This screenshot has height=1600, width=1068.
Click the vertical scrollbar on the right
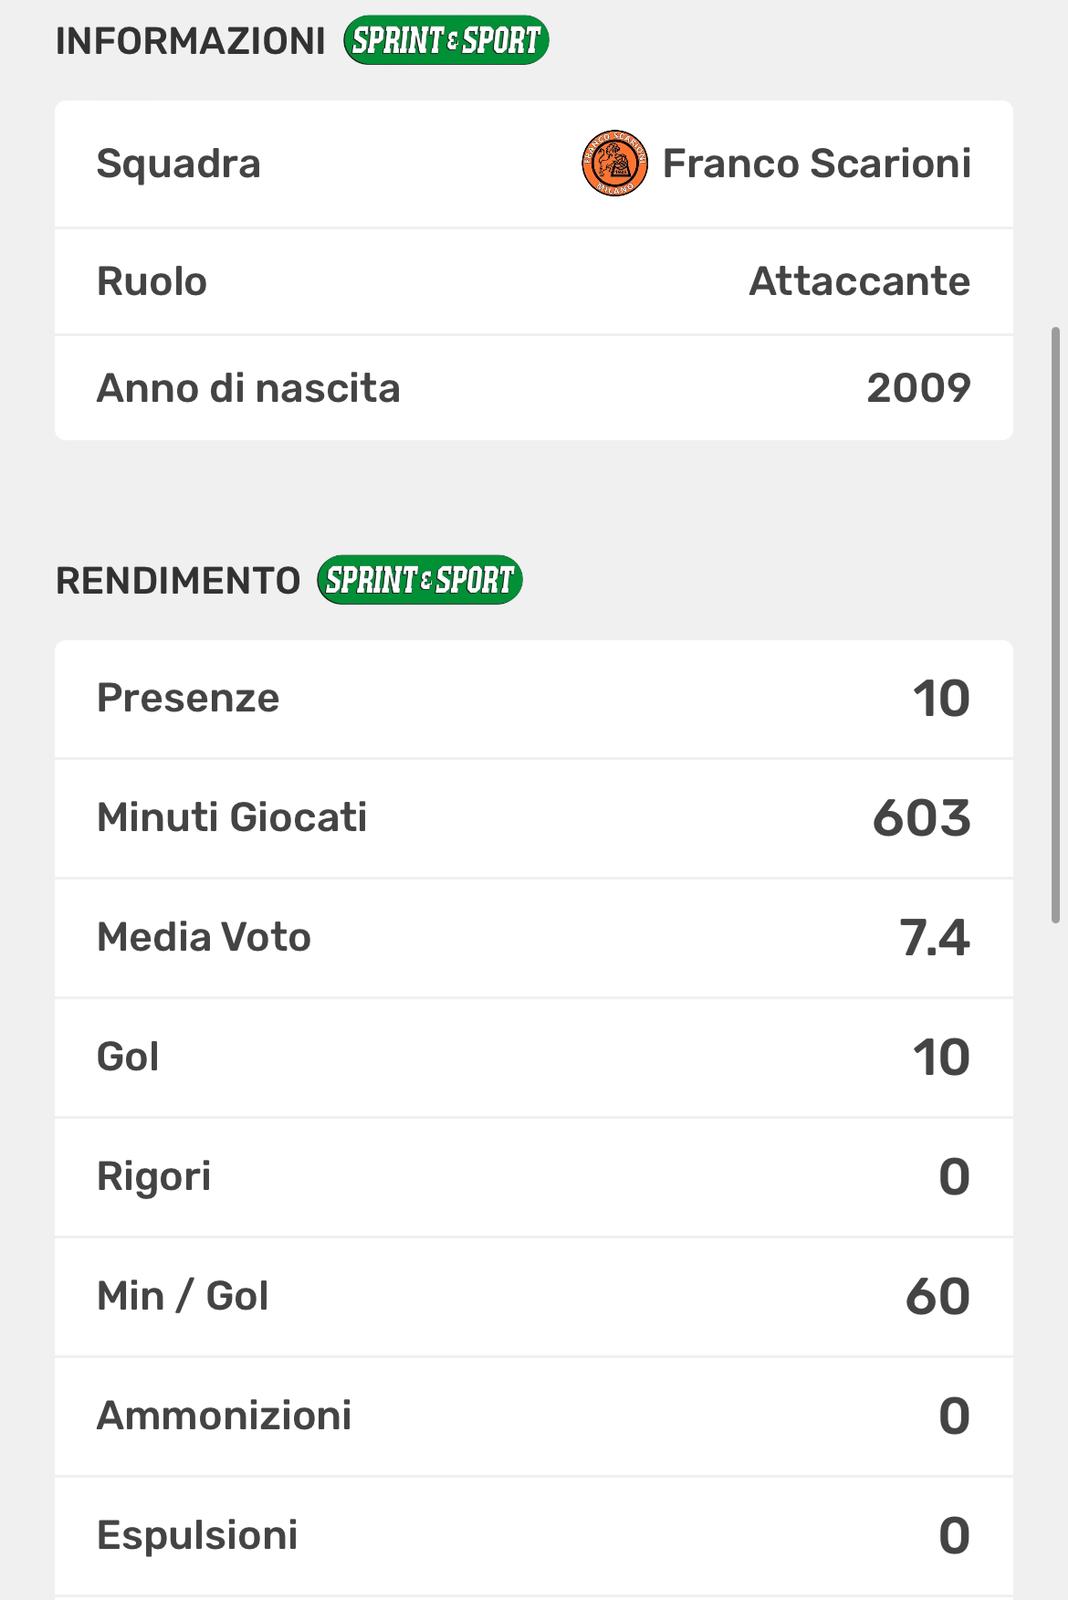coord(1055,624)
